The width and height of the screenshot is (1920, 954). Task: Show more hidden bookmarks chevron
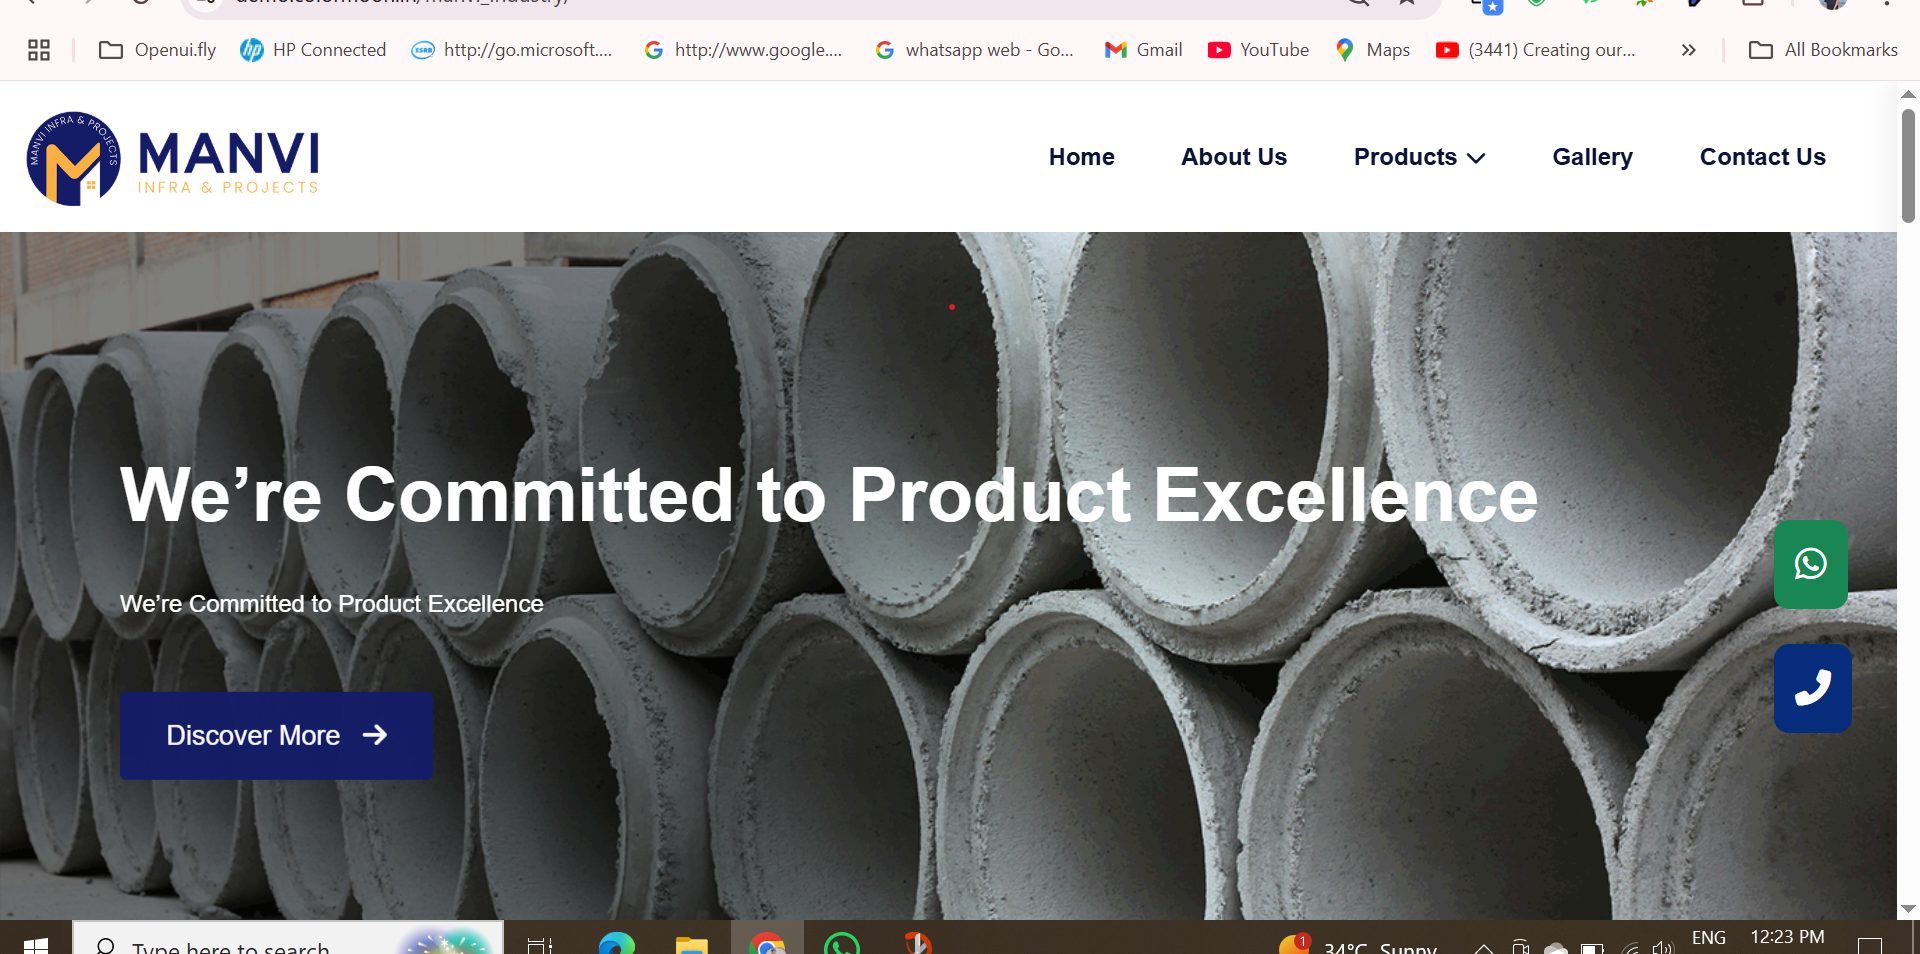point(1688,50)
